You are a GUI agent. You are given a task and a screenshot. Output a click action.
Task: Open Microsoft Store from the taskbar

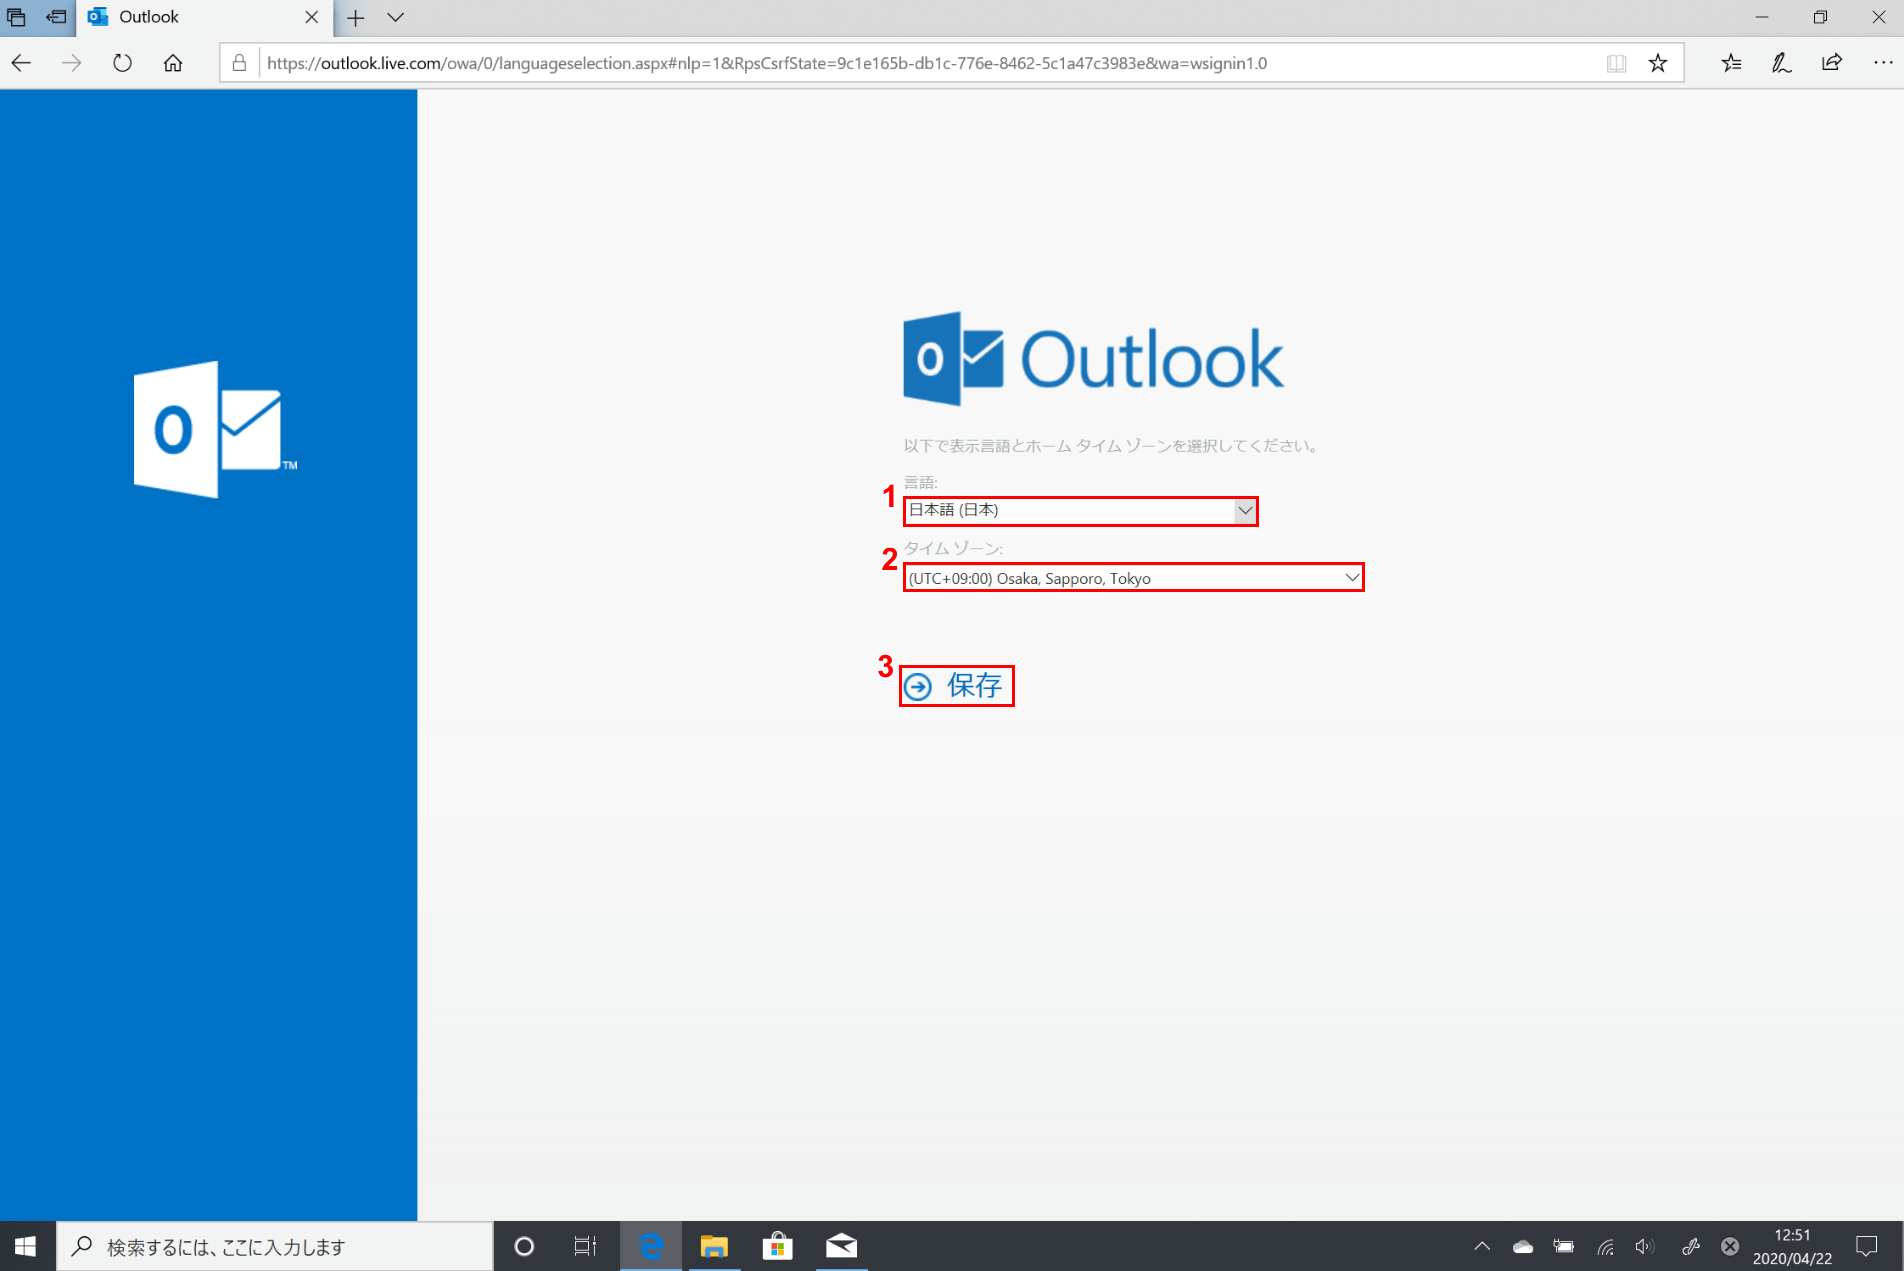777,1246
